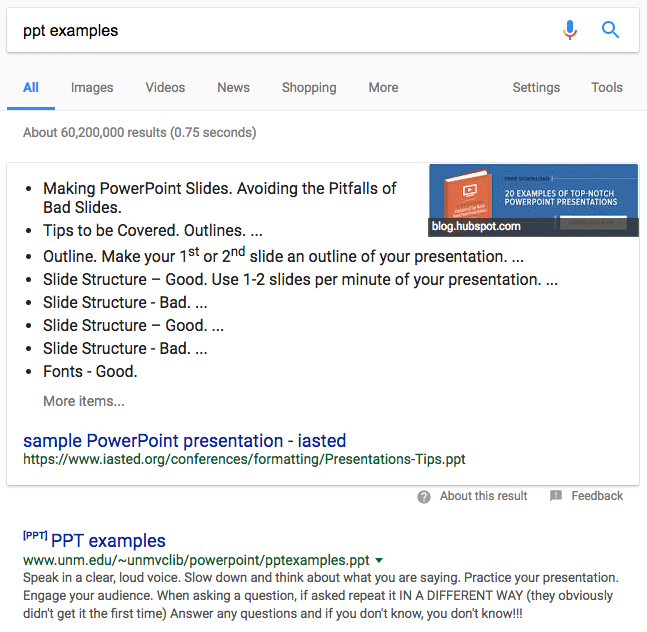Click the question mark icon beside About this result
Screen dimensions: 647x632
click(x=424, y=496)
